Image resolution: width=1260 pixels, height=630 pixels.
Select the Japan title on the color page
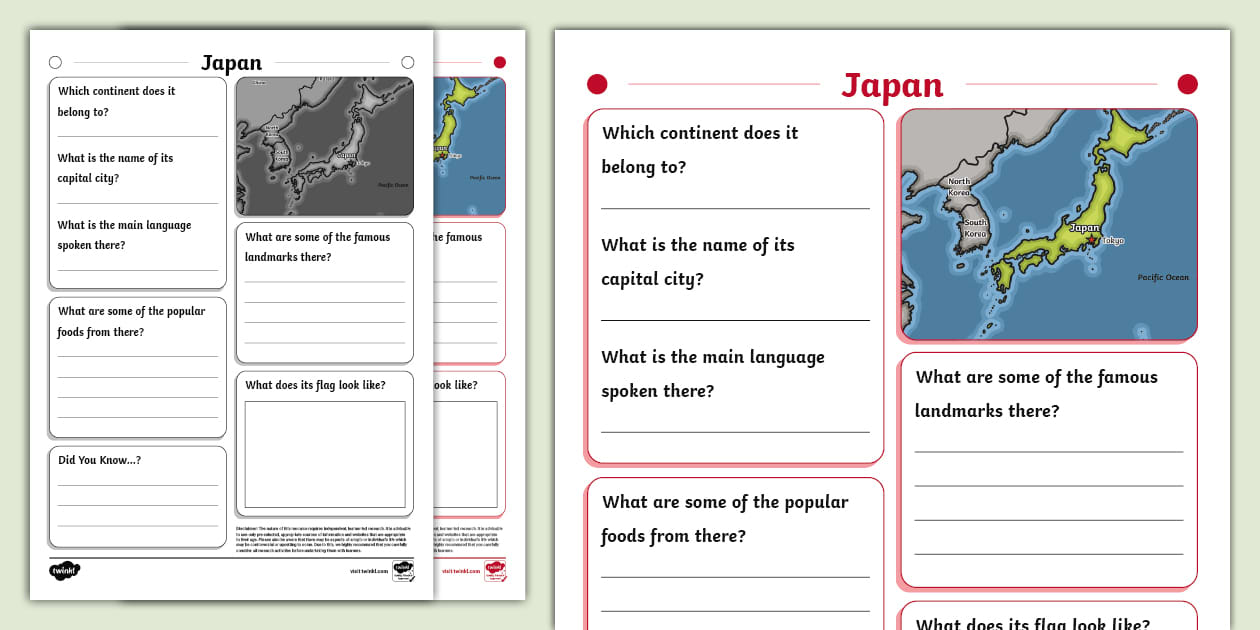coord(892,85)
